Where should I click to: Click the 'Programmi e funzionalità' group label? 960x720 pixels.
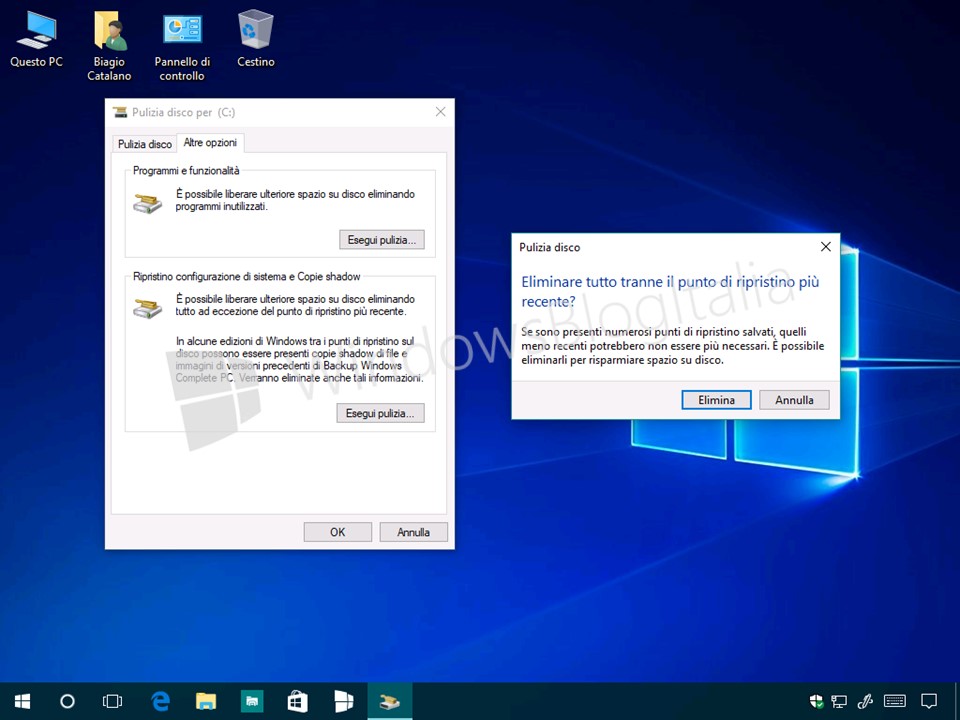(x=186, y=171)
